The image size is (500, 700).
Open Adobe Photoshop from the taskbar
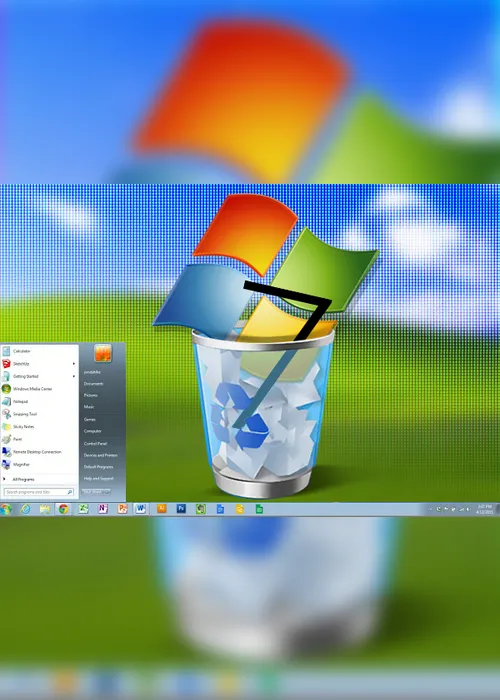181,508
